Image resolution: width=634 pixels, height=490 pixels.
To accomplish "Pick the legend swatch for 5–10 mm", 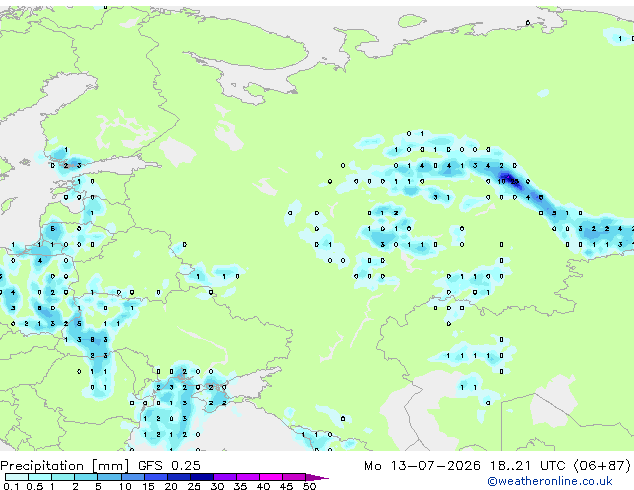I will point(109,477).
